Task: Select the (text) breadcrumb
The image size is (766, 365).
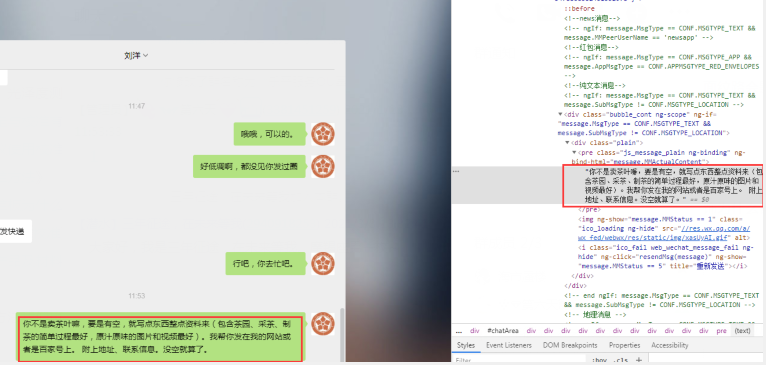Action: 743,331
